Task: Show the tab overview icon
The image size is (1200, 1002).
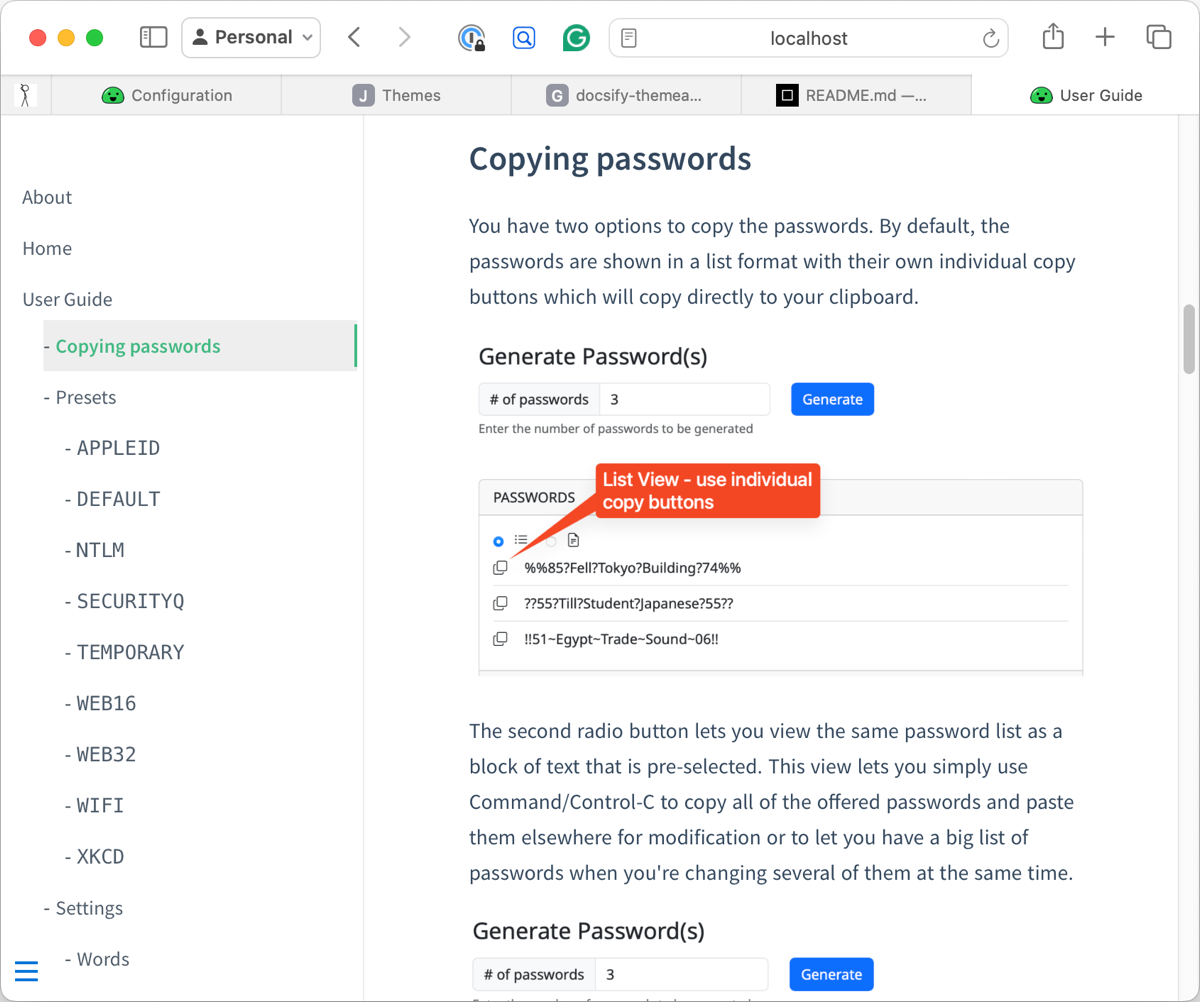Action: 1158,38
